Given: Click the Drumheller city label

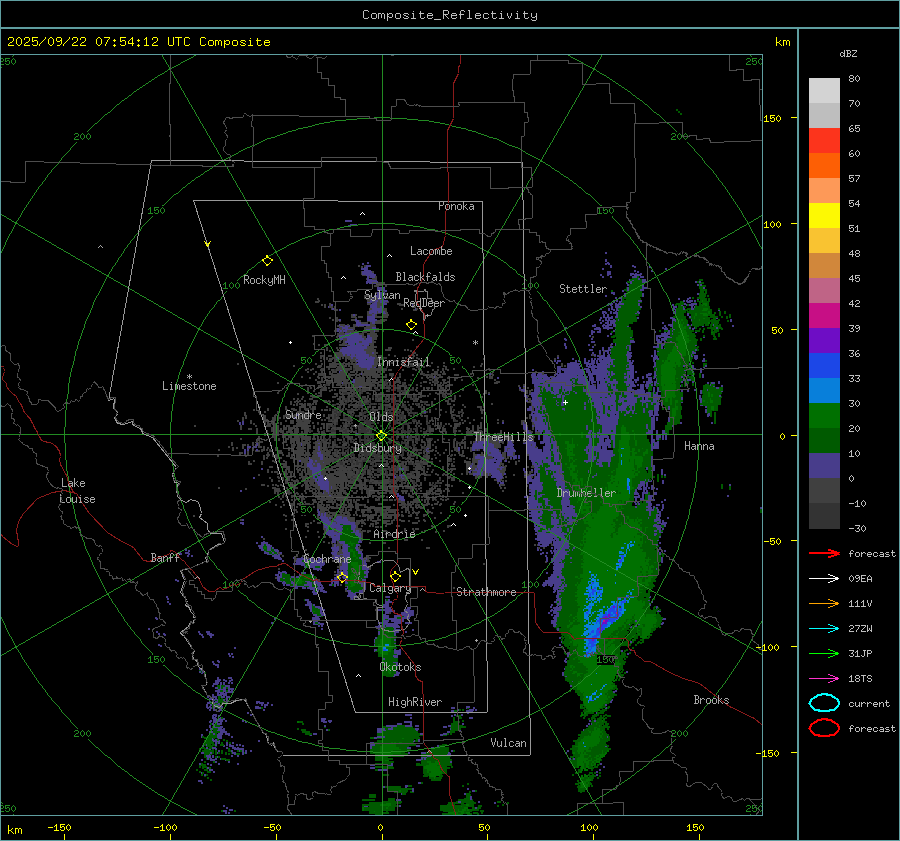Looking at the screenshot, I should [586, 493].
